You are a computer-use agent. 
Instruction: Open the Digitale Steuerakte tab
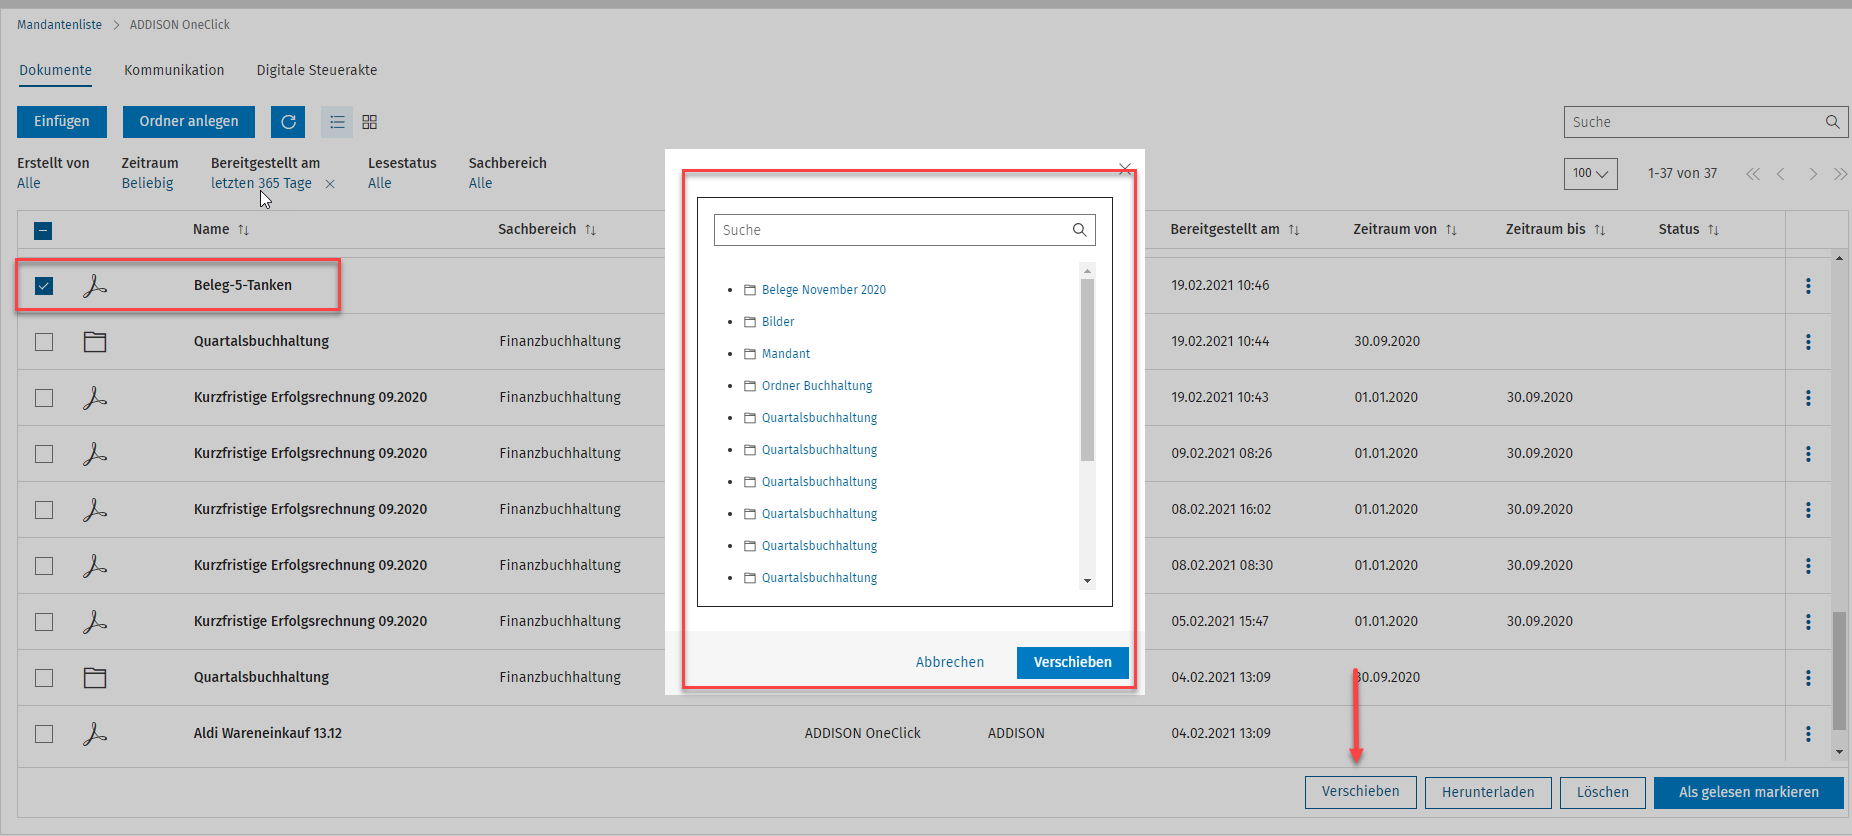(x=317, y=70)
